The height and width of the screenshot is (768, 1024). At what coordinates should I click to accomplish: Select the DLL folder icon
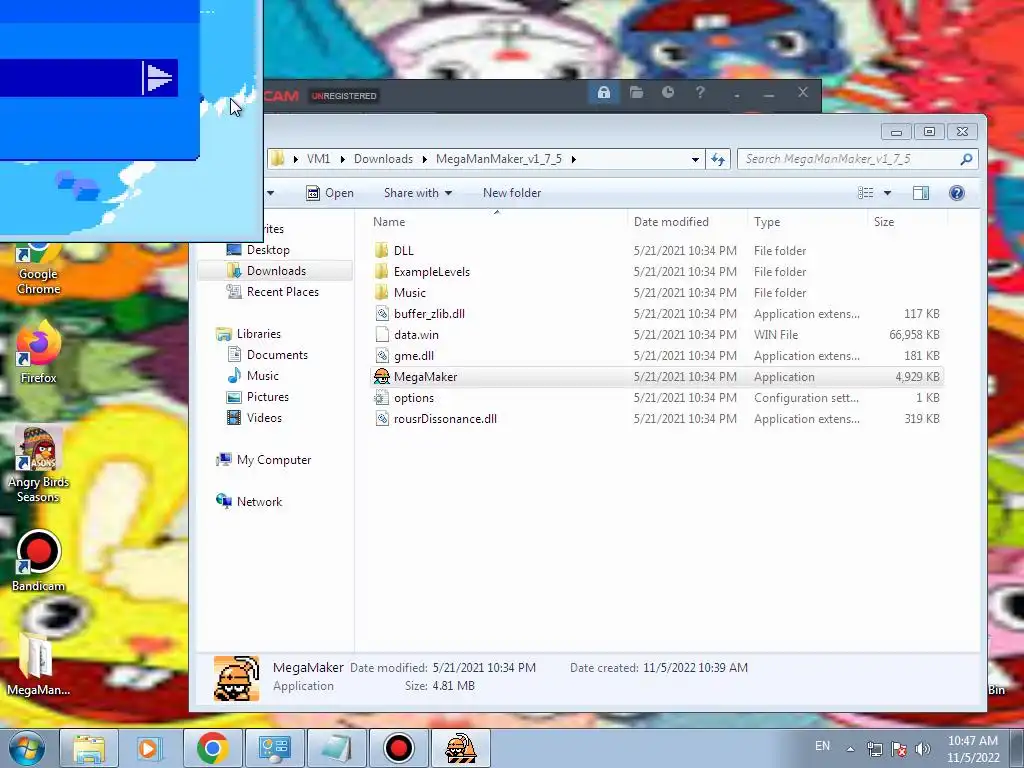pyautogui.click(x=382, y=251)
